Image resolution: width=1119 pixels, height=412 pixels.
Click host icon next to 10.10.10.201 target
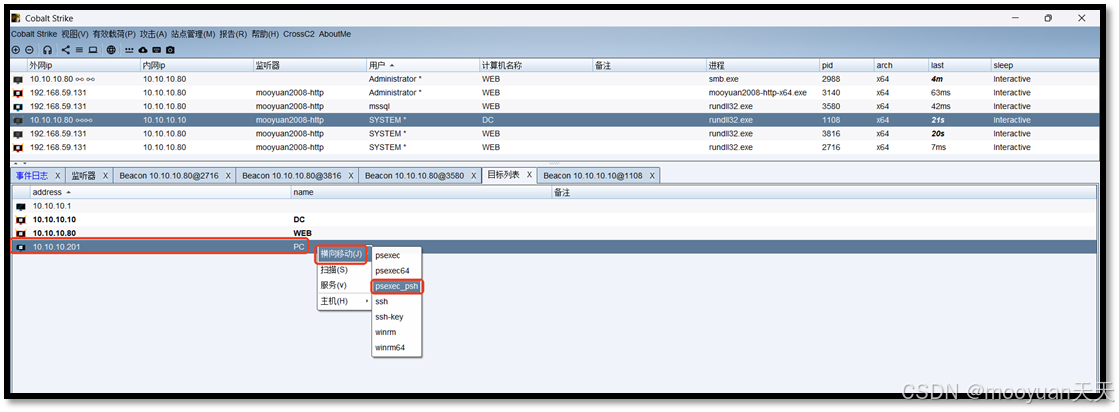pos(21,247)
